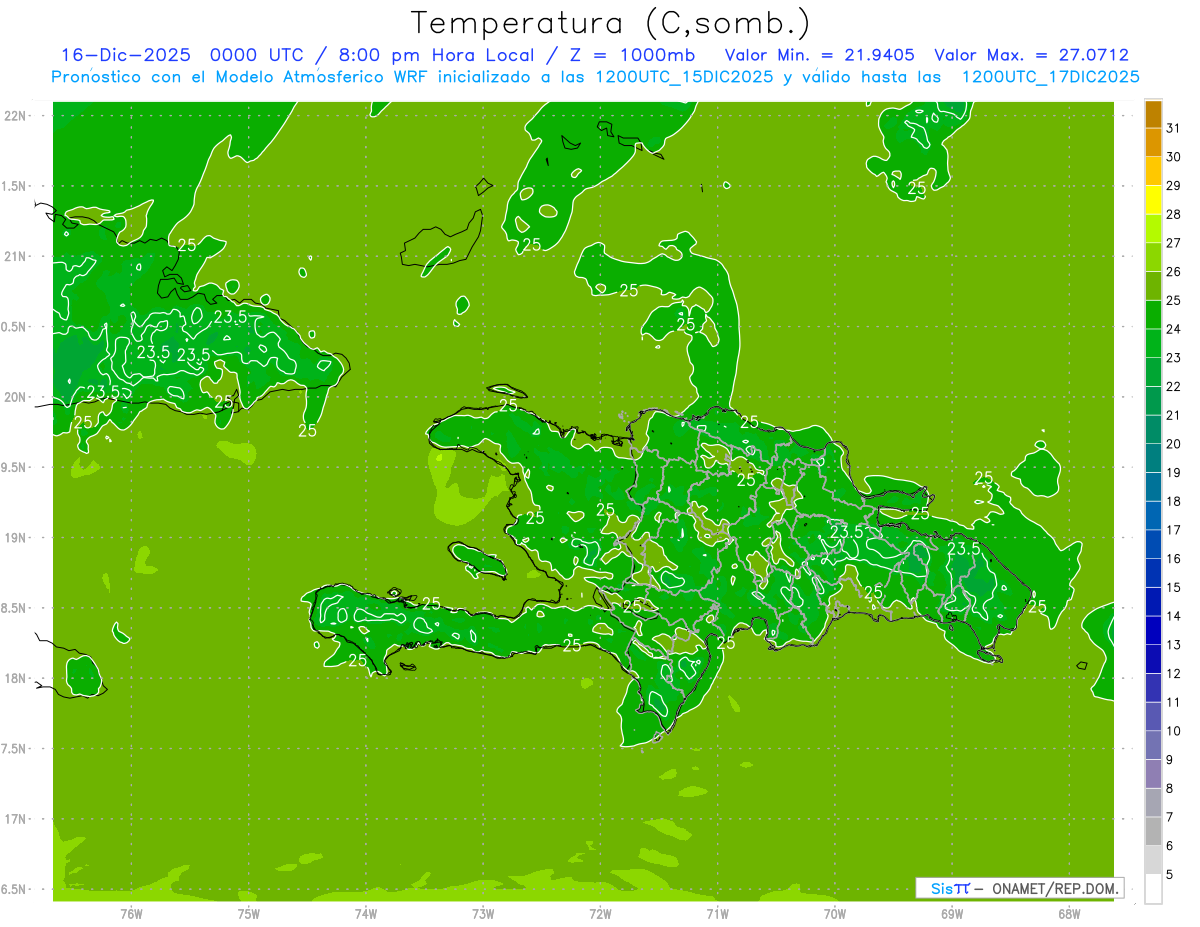
Task: Click the color bar label 16
Action: coord(1173,559)
